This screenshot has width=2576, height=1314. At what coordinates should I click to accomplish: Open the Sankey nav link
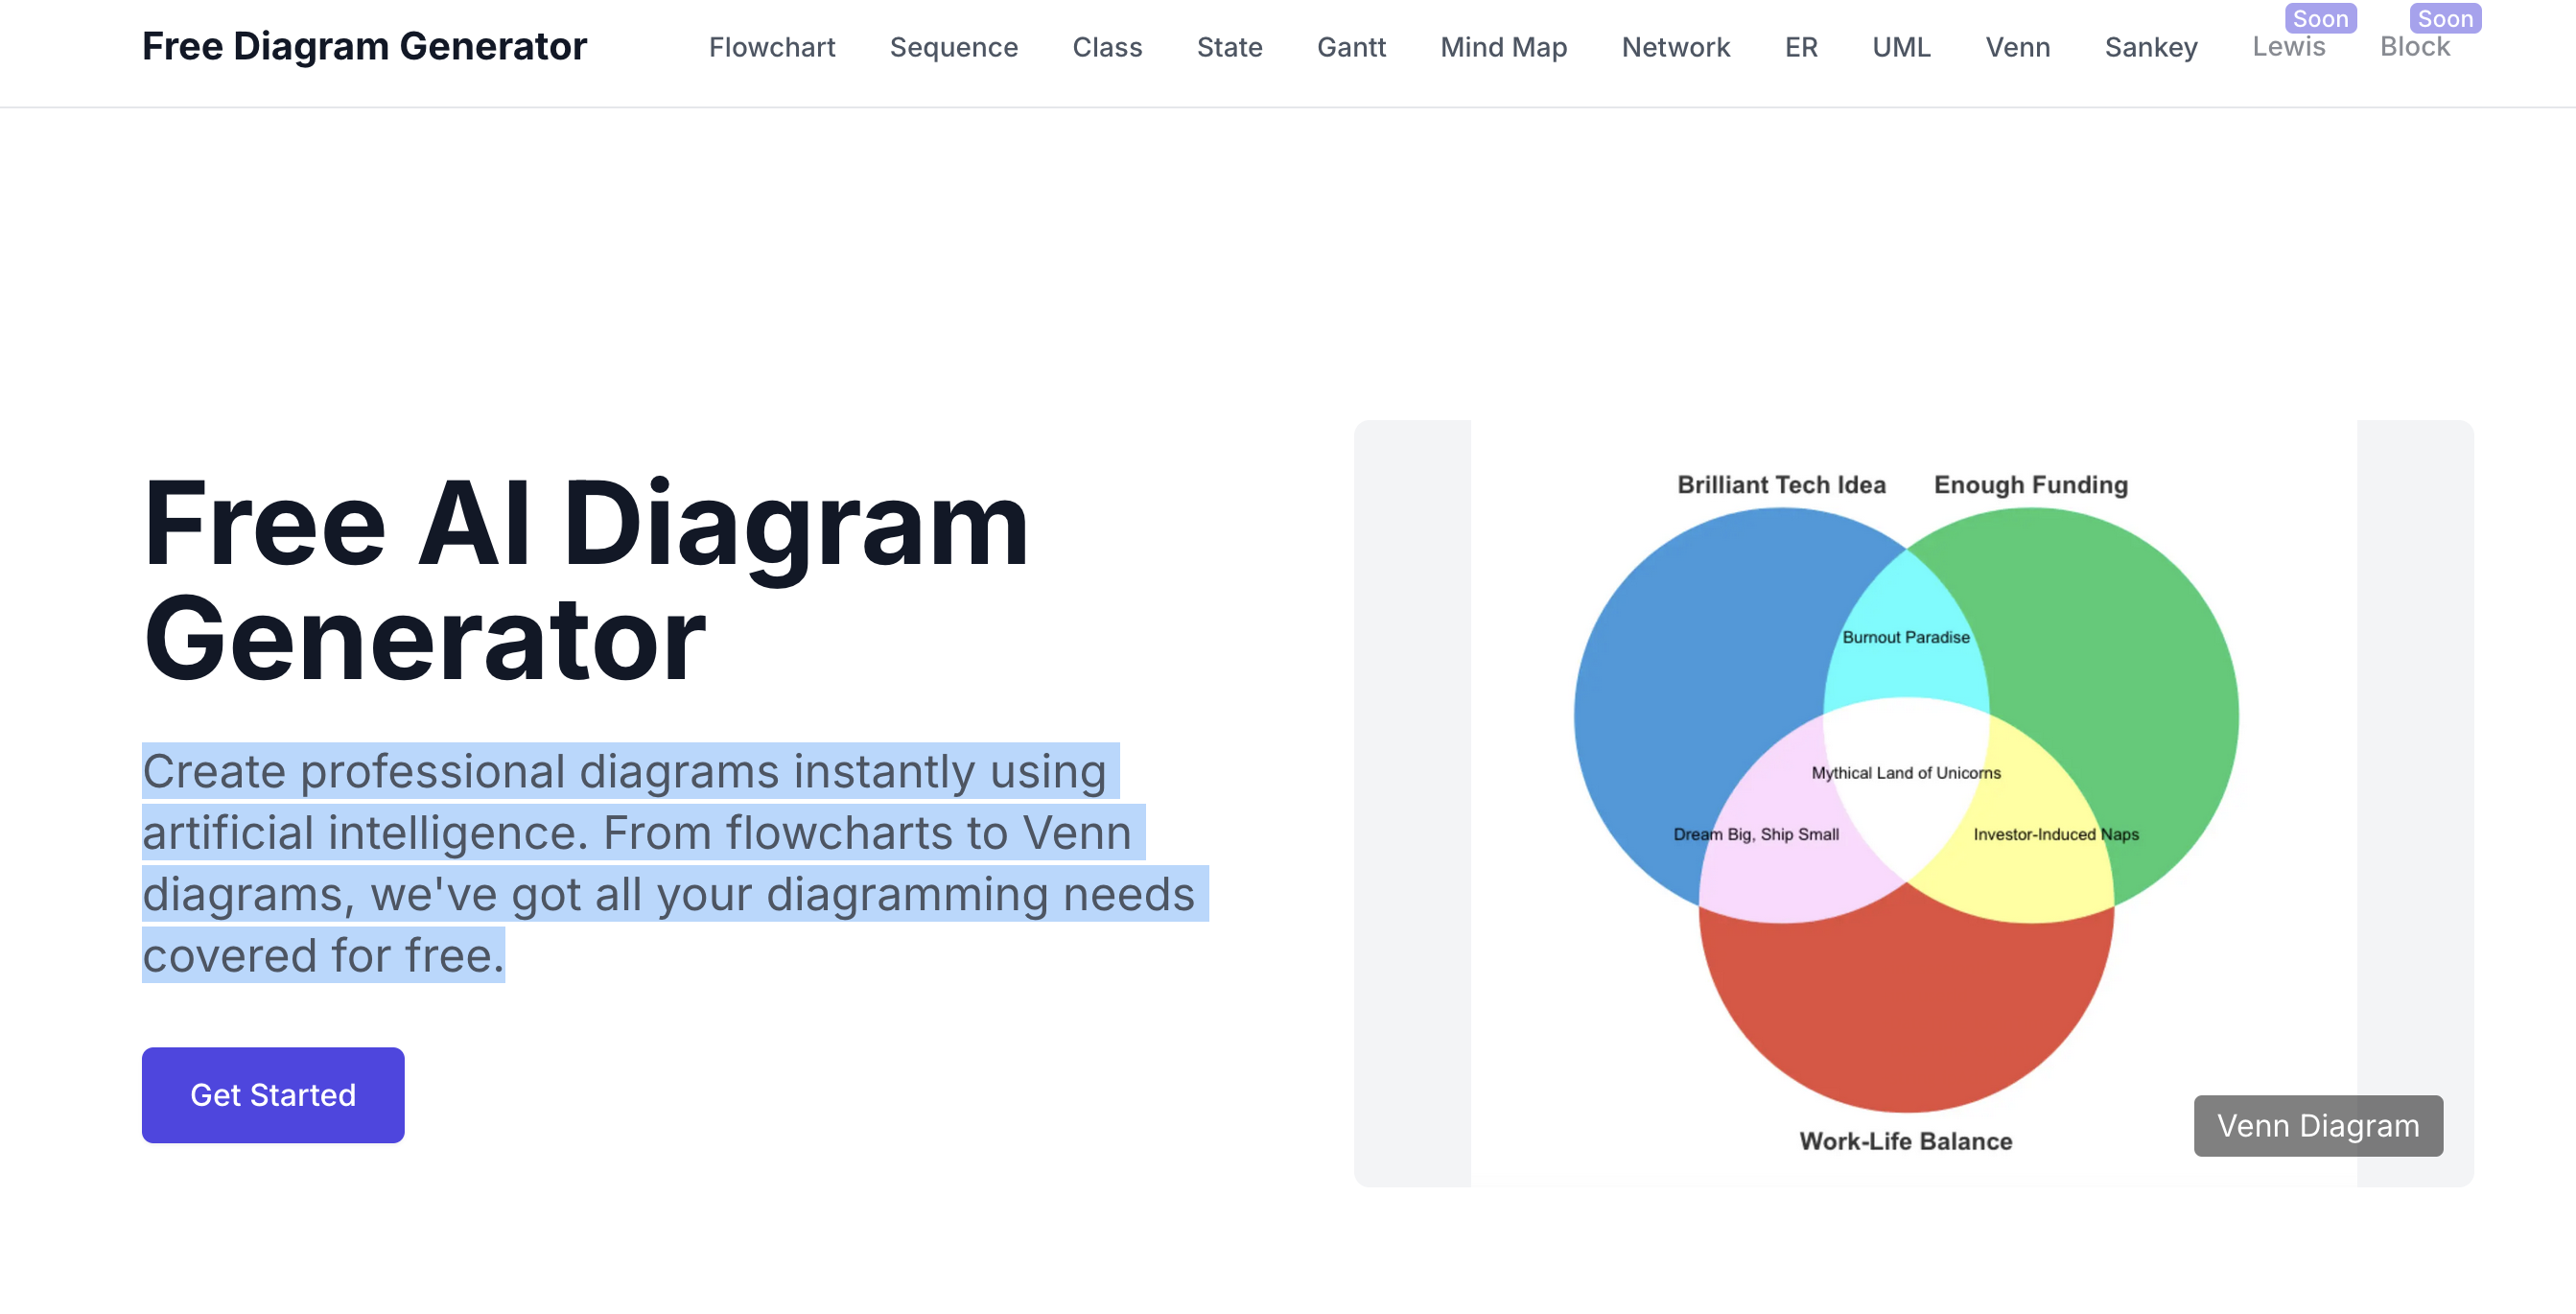(x=2151, y=47)
